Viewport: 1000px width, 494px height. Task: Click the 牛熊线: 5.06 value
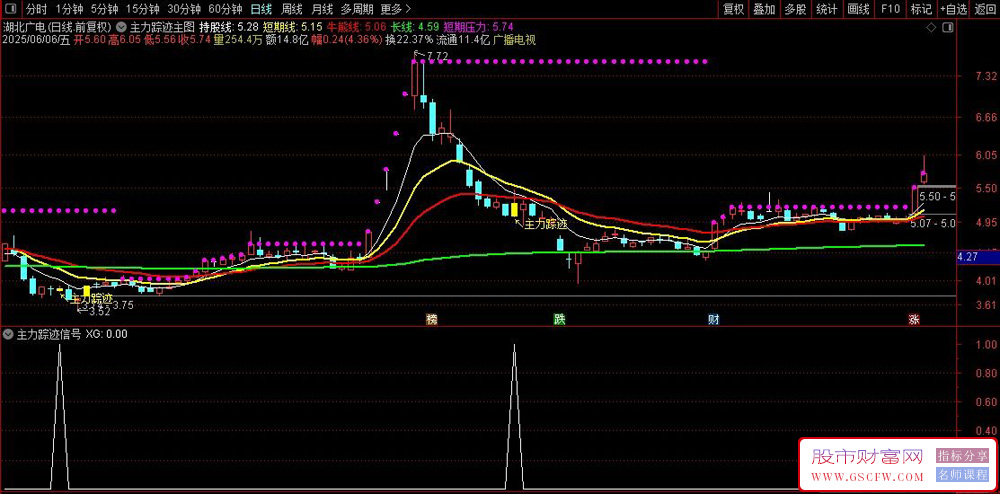[357, 27]
